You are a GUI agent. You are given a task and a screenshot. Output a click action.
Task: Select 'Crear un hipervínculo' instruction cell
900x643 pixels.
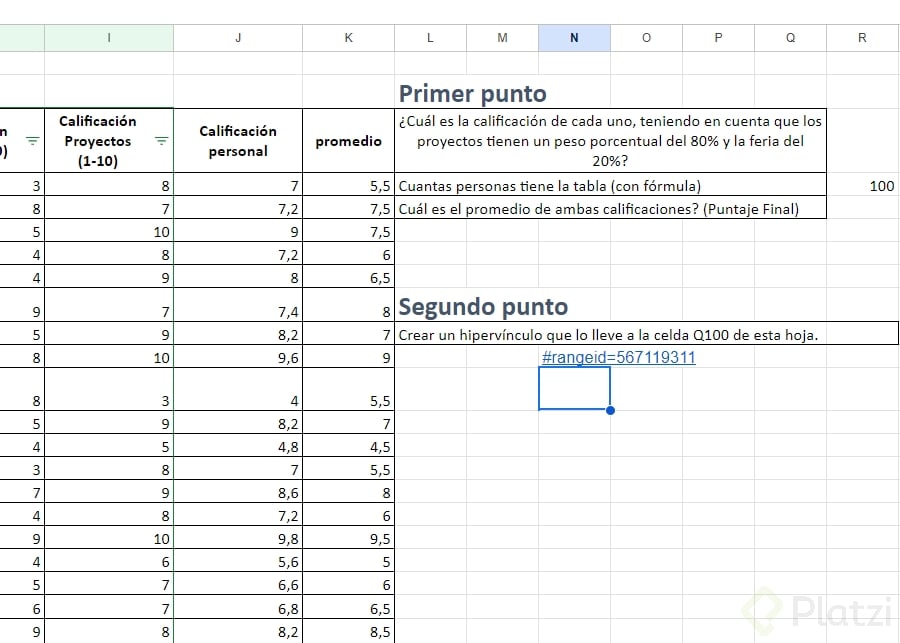pyautogui.click(x=647, y=335)
